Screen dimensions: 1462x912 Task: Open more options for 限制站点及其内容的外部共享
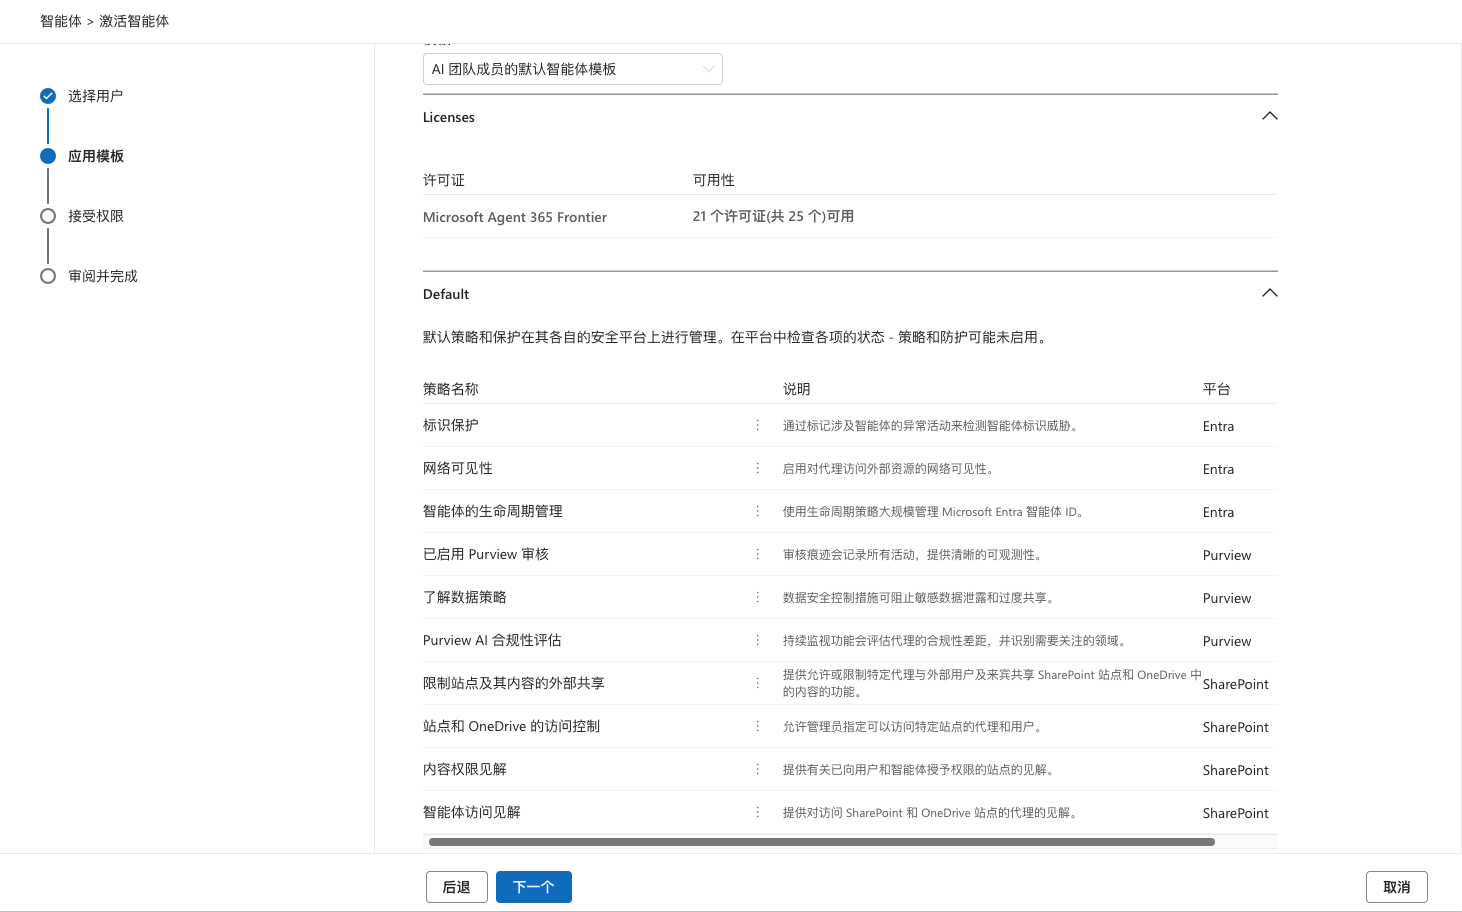757,683
